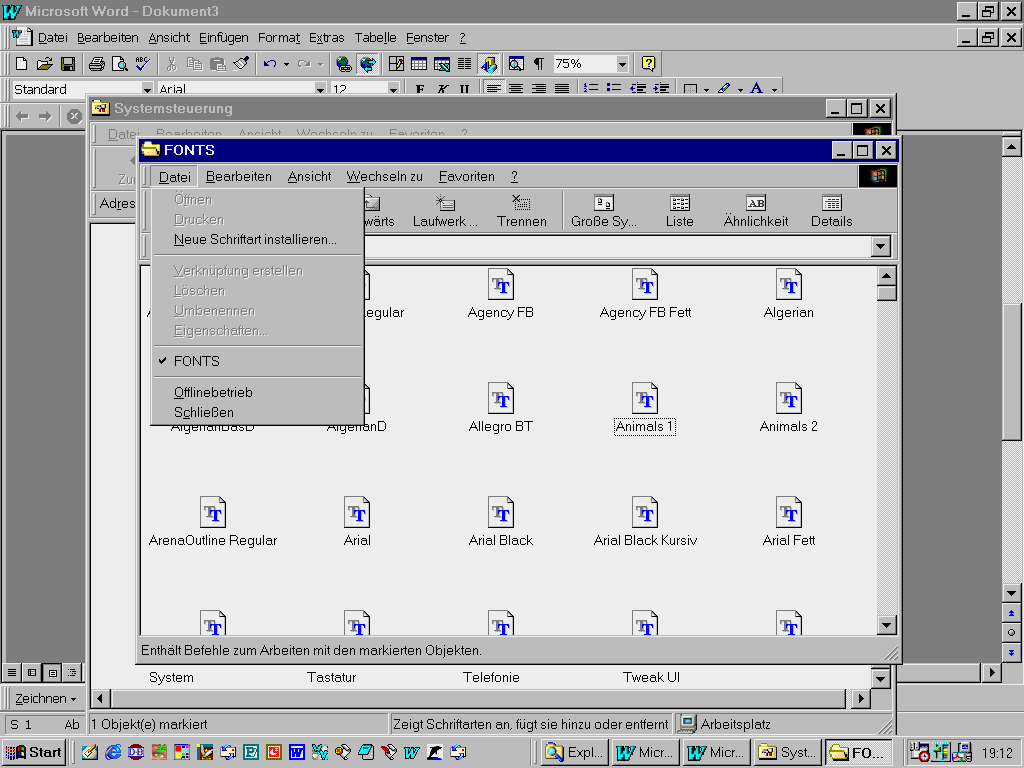
Task: Undo the last action in Word
Action: tap(270, 64)
